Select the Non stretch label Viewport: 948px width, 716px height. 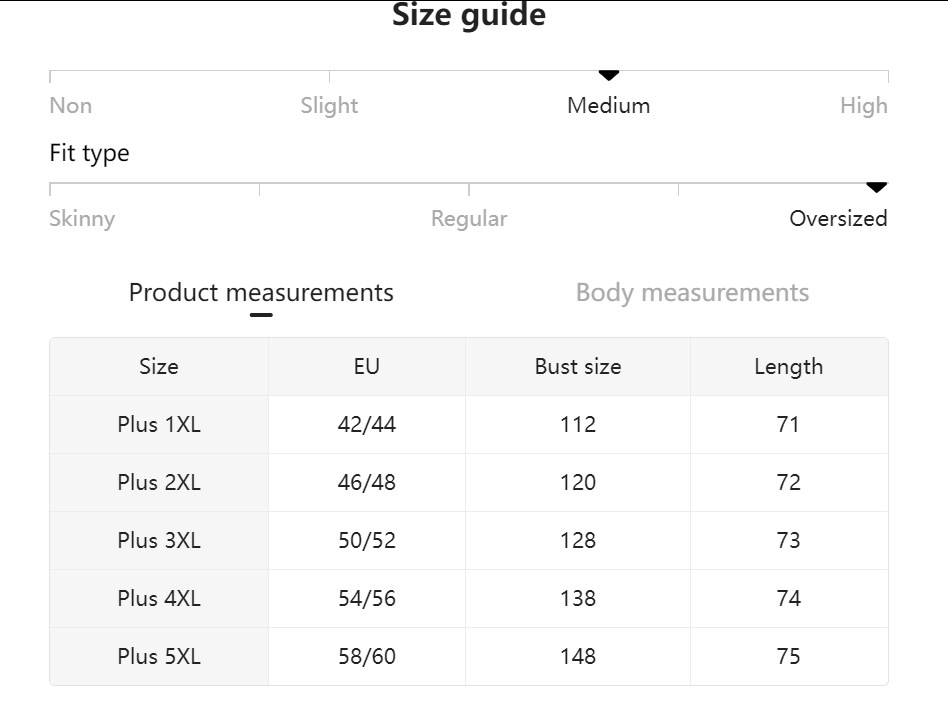click(71, 106)
